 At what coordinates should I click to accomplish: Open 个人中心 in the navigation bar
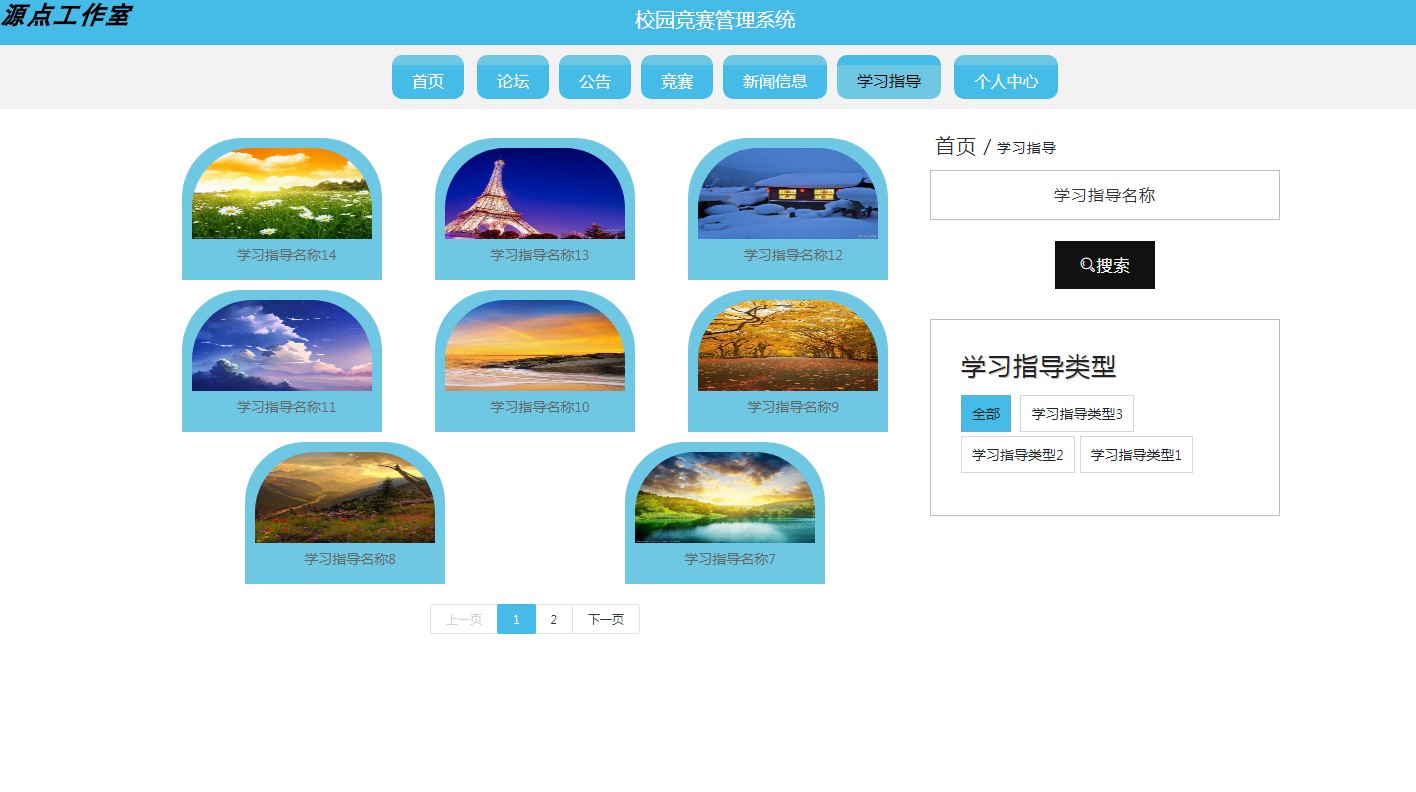(1006, 77)
